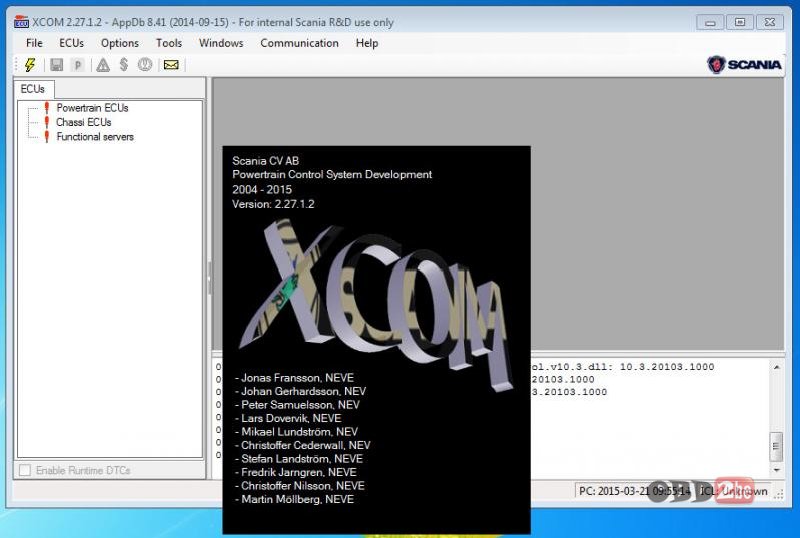Maximize the XCOM window
Image resolution: width=800 pixels, height=538 pixels.
pyautogui.click(x=740, y=22)
